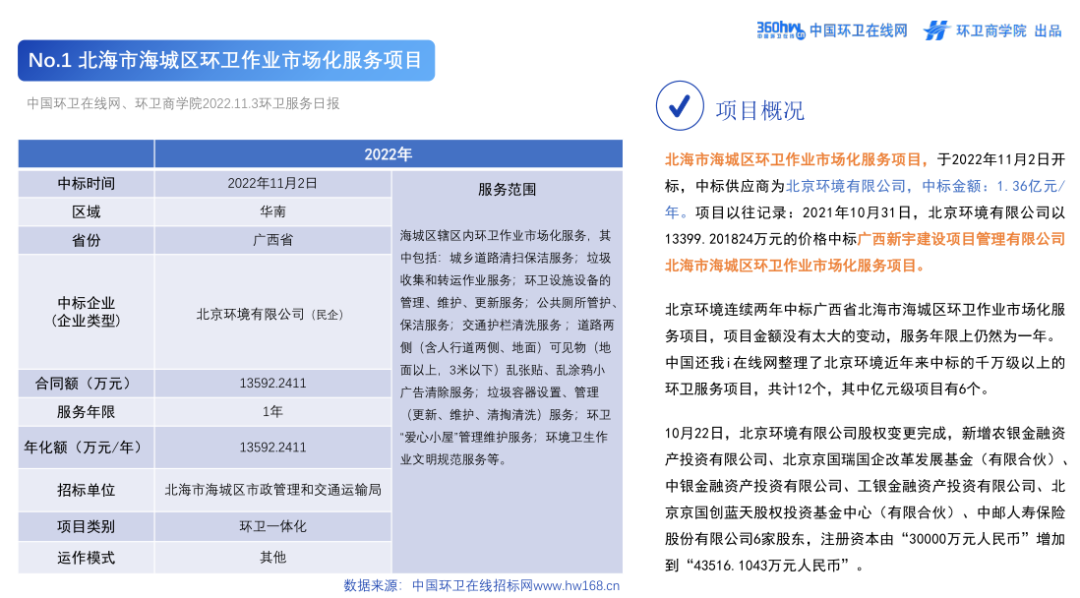Select the 省份 row label
The image size is (1080, 598).
pos(86,240)
